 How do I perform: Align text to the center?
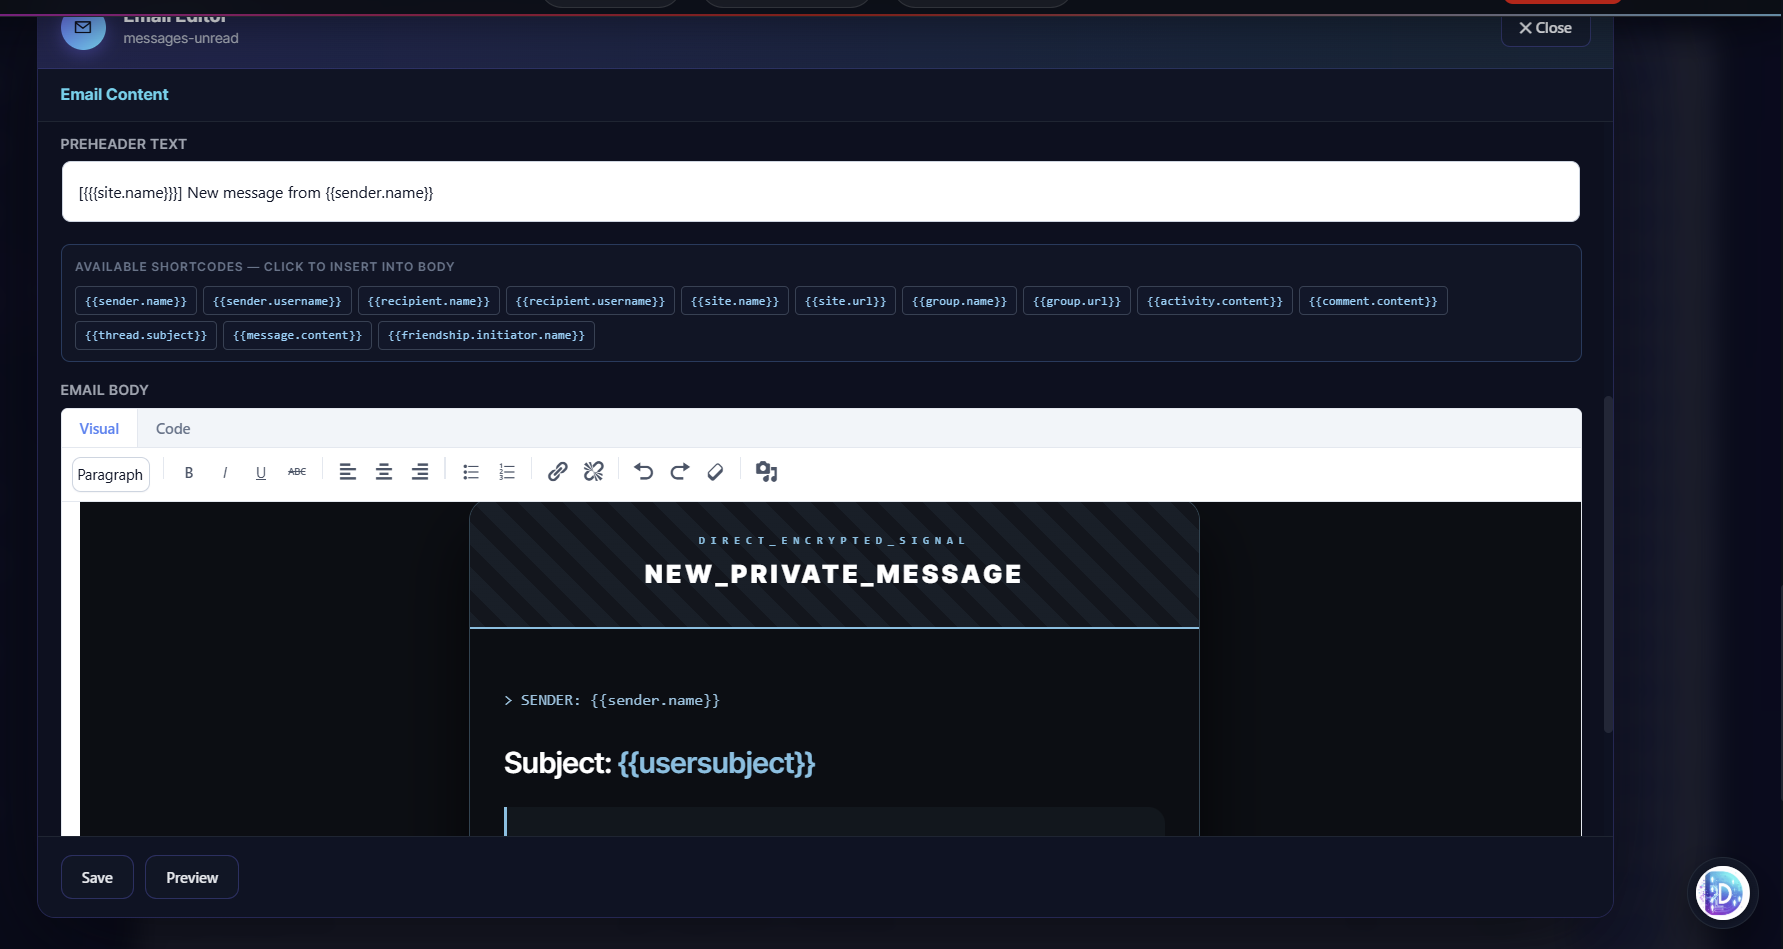(384, 471)
